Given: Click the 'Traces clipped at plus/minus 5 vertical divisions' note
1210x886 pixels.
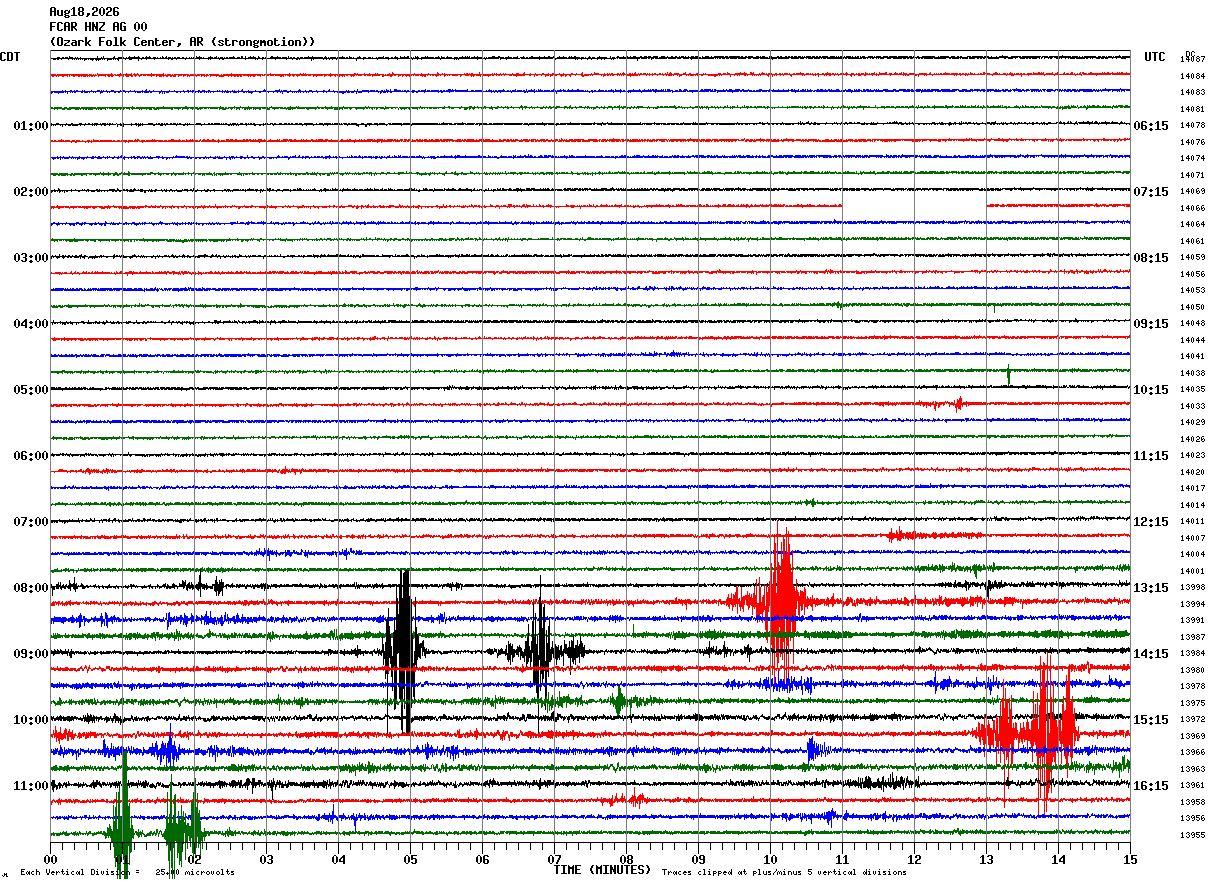Looking at the screenshot, I should (784, 873).
